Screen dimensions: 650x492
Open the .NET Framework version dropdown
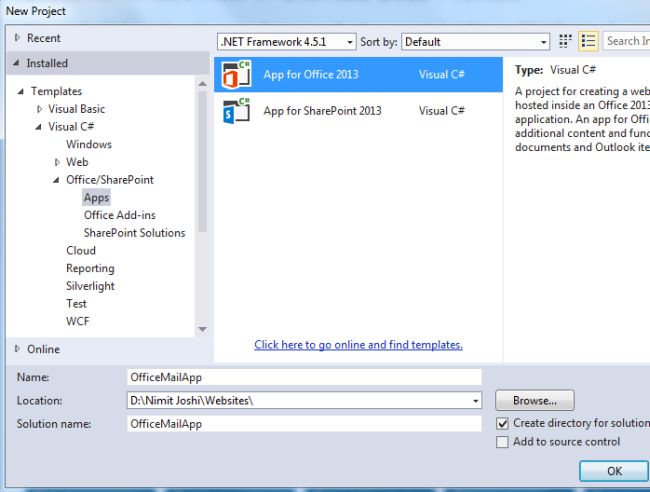coord(286,42)
